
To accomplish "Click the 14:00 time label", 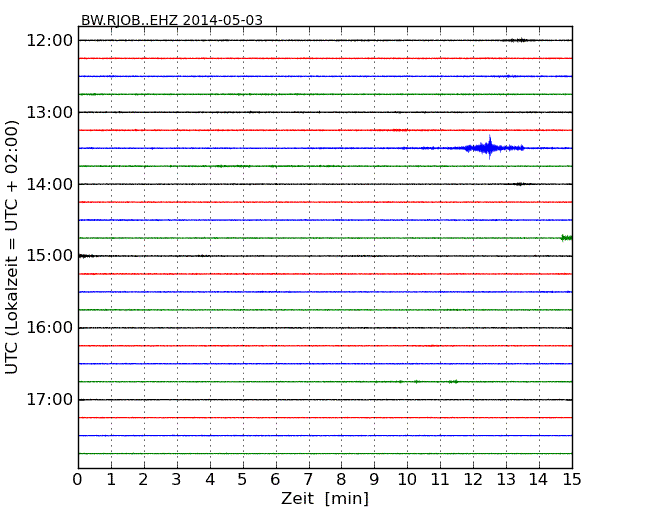I will pos(49,184).
